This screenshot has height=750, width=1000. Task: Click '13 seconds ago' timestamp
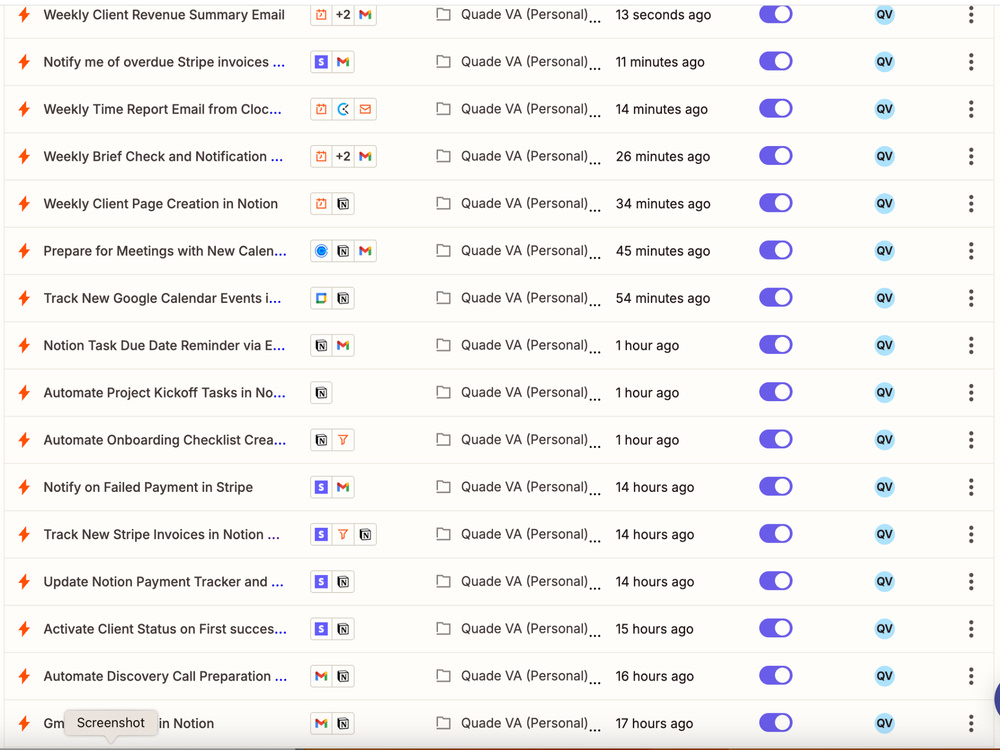tap(663, 15)
